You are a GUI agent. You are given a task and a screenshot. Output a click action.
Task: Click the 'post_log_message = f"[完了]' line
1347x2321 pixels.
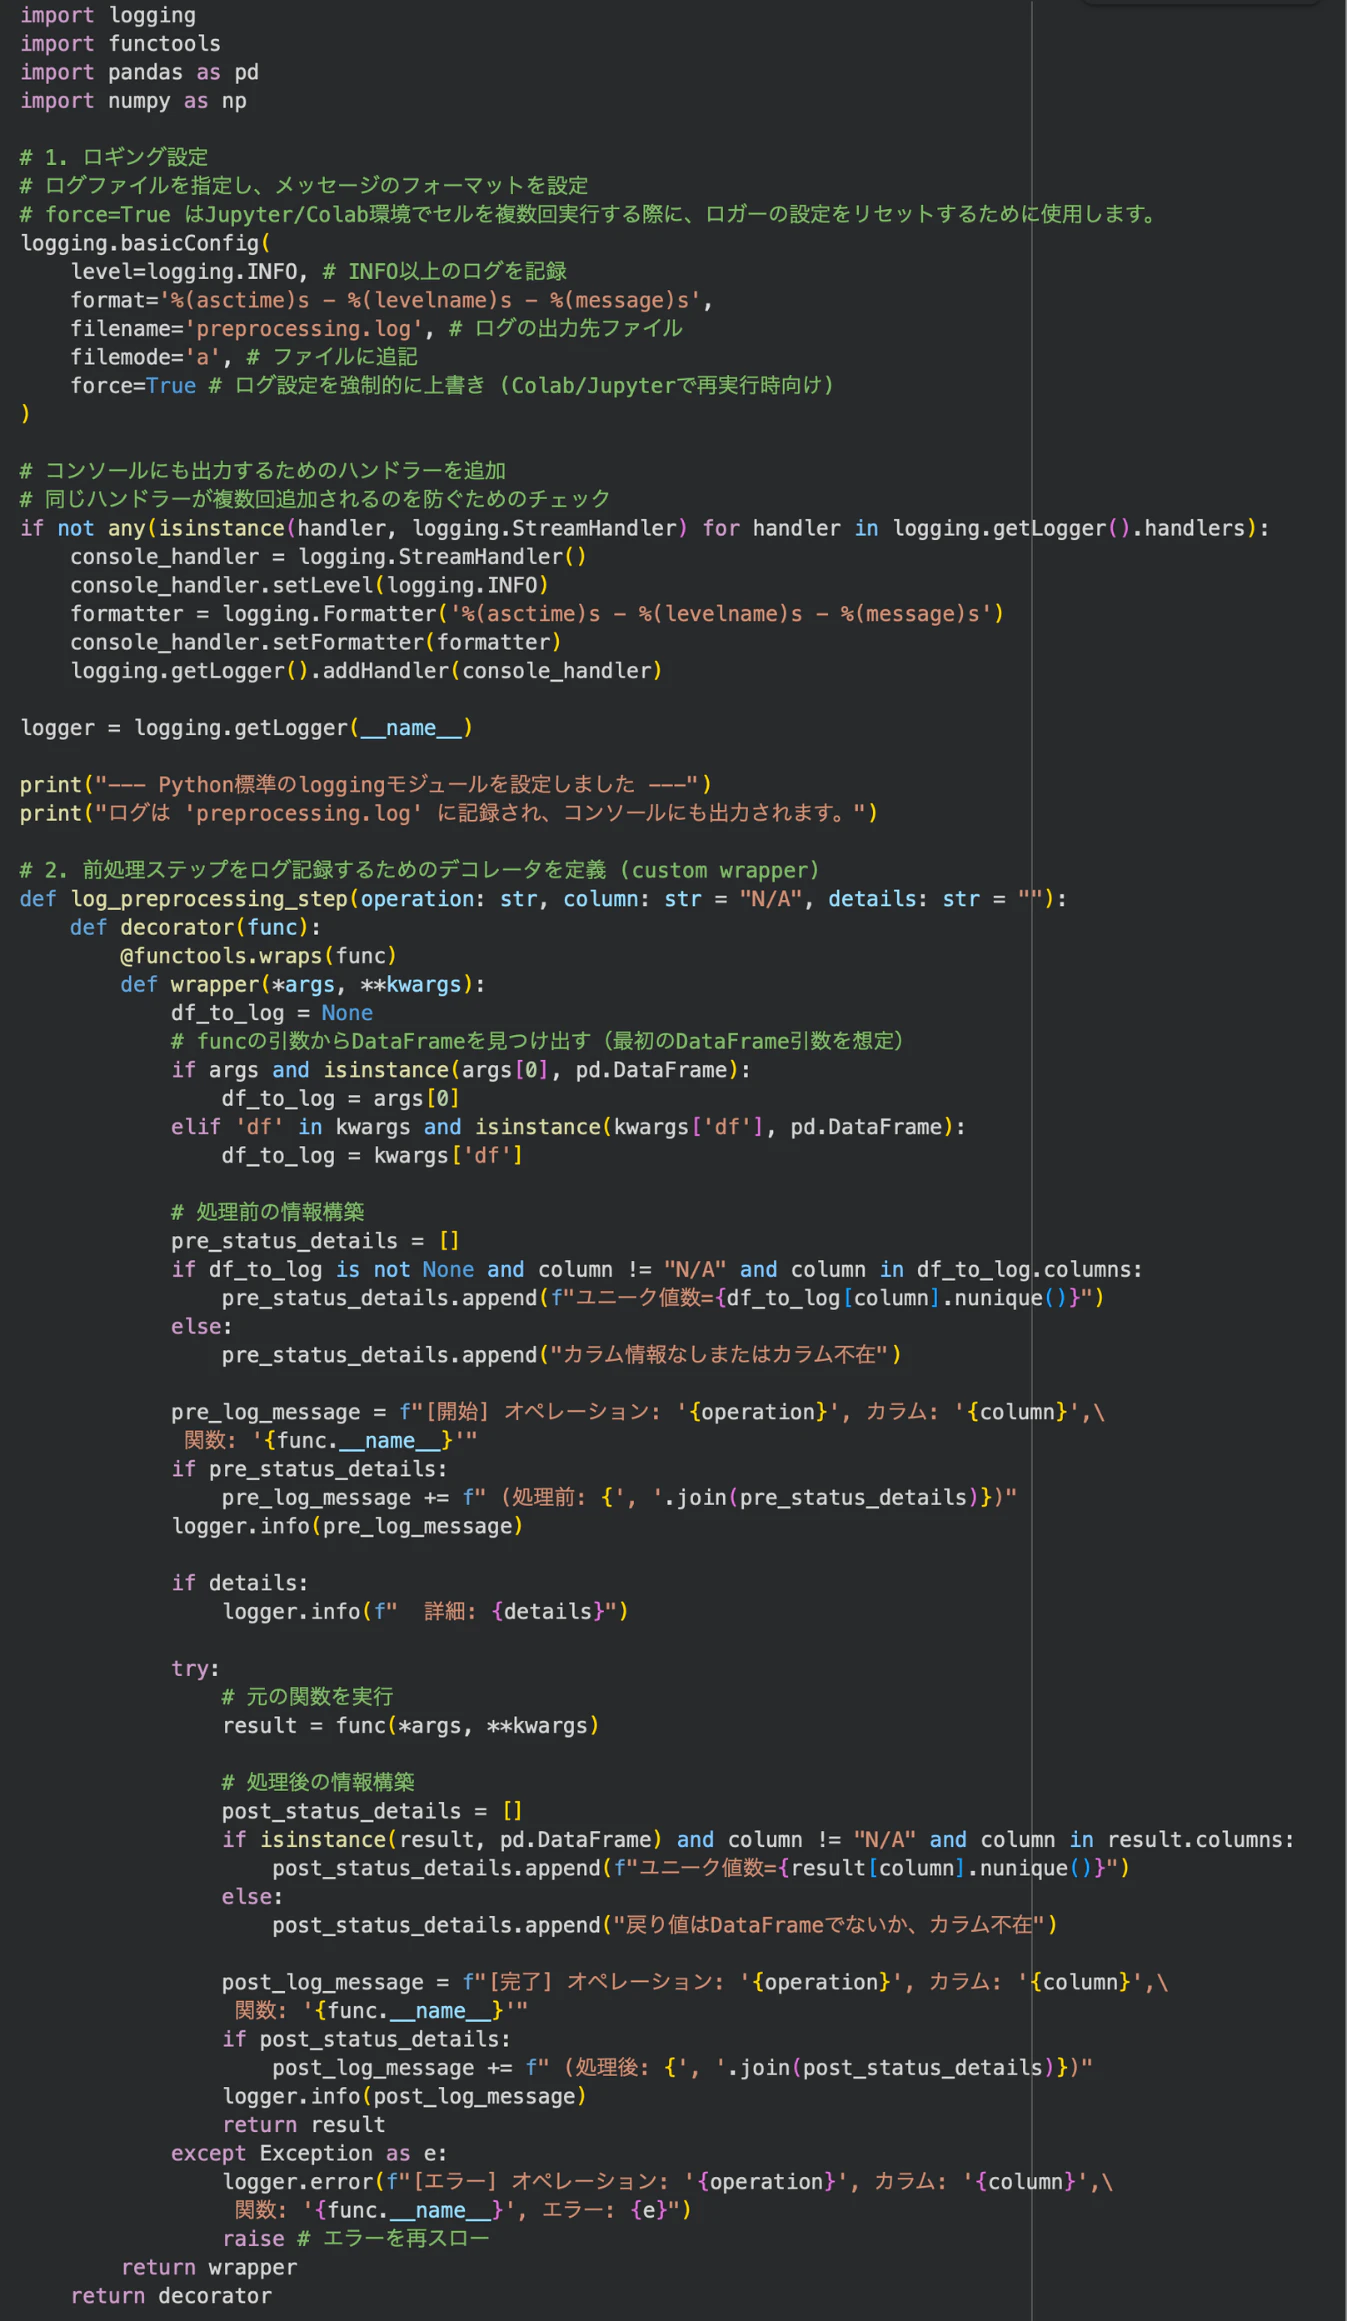pos(695,1982)
